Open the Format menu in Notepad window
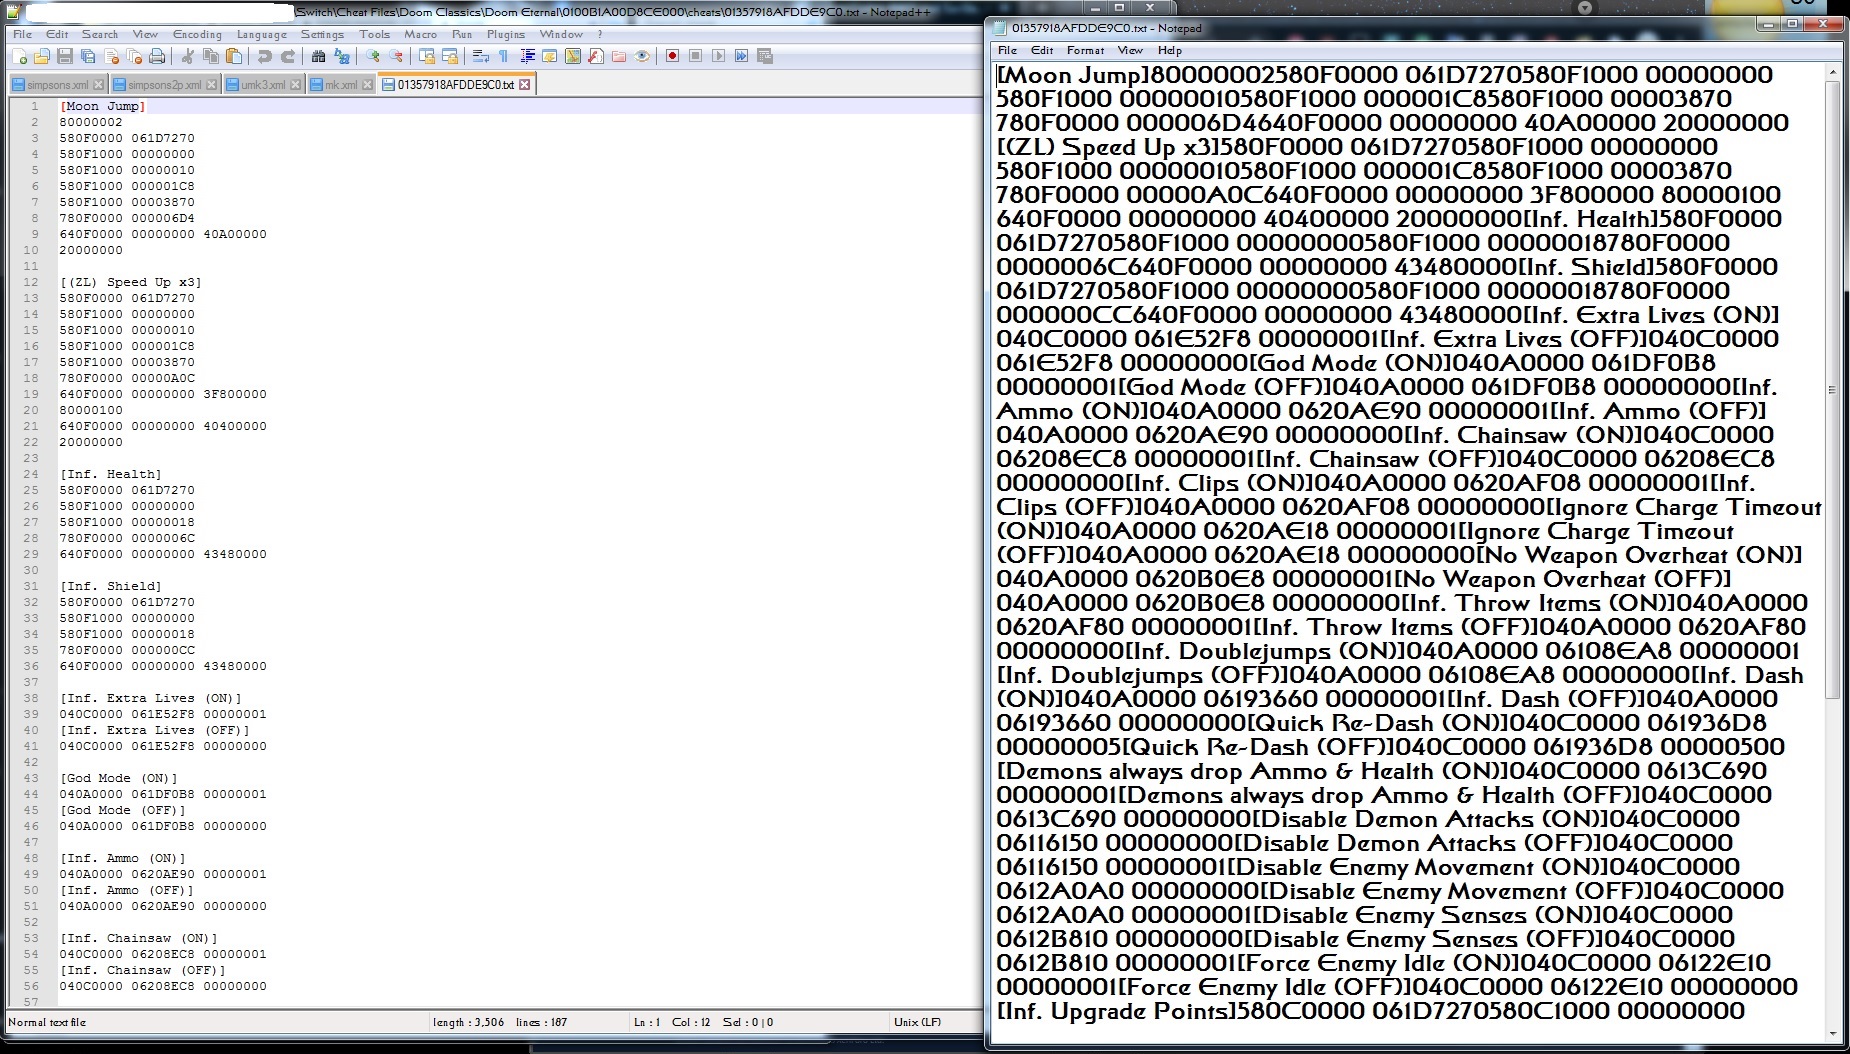Viewport: 1850px width, 1054px height. [1085, 50]
